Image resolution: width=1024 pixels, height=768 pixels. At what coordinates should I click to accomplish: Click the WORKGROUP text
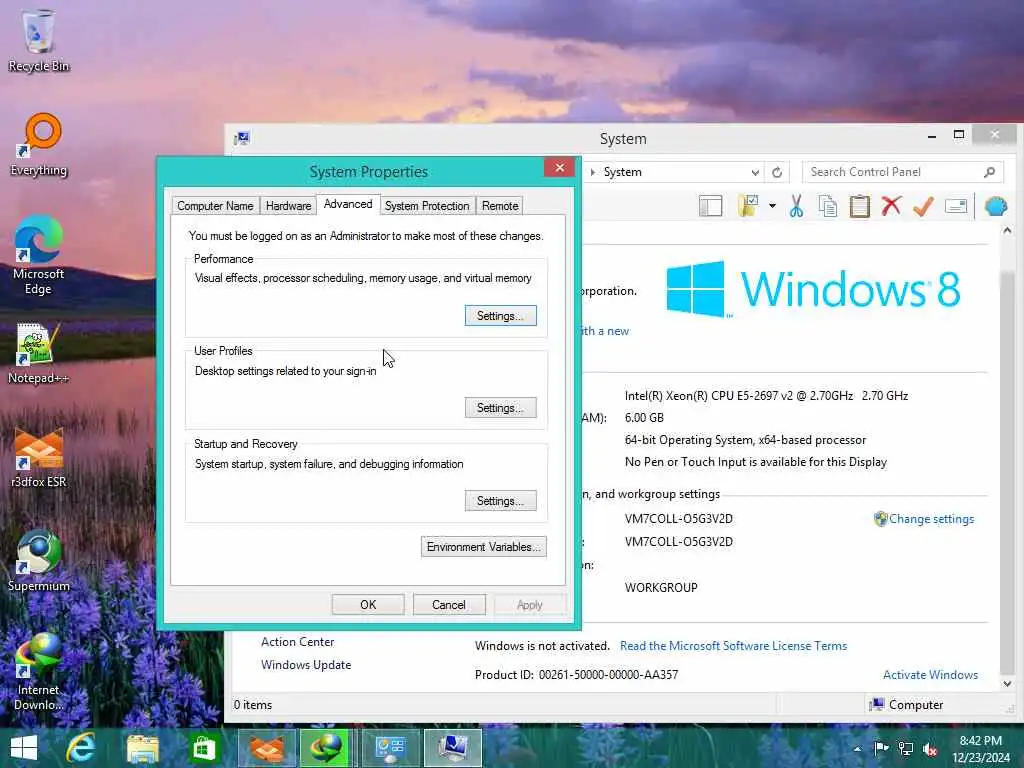coord(661,588)
